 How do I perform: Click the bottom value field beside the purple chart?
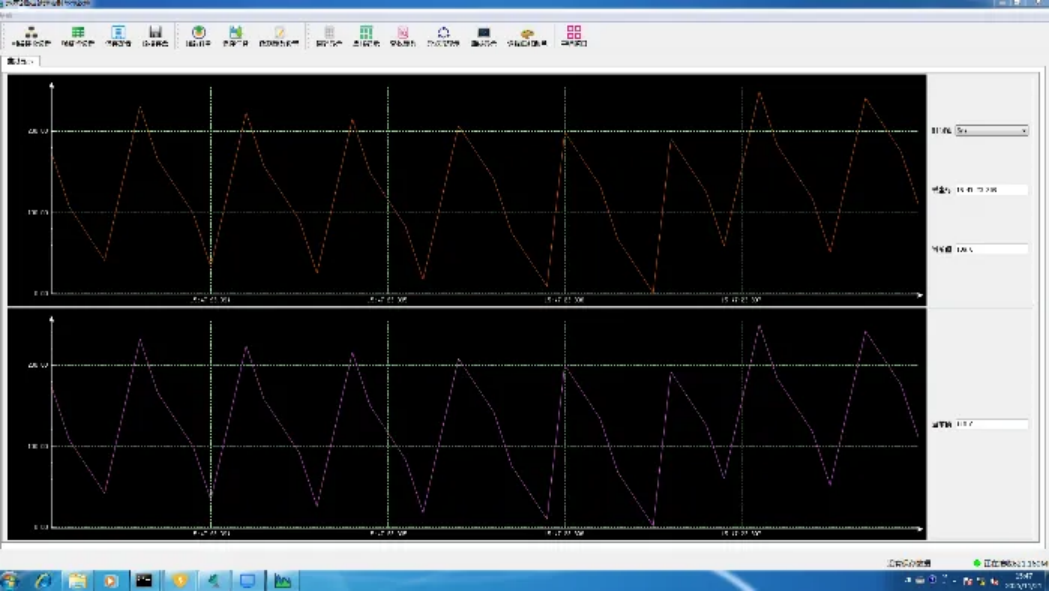pyautogui.click(x=991, y=425)
